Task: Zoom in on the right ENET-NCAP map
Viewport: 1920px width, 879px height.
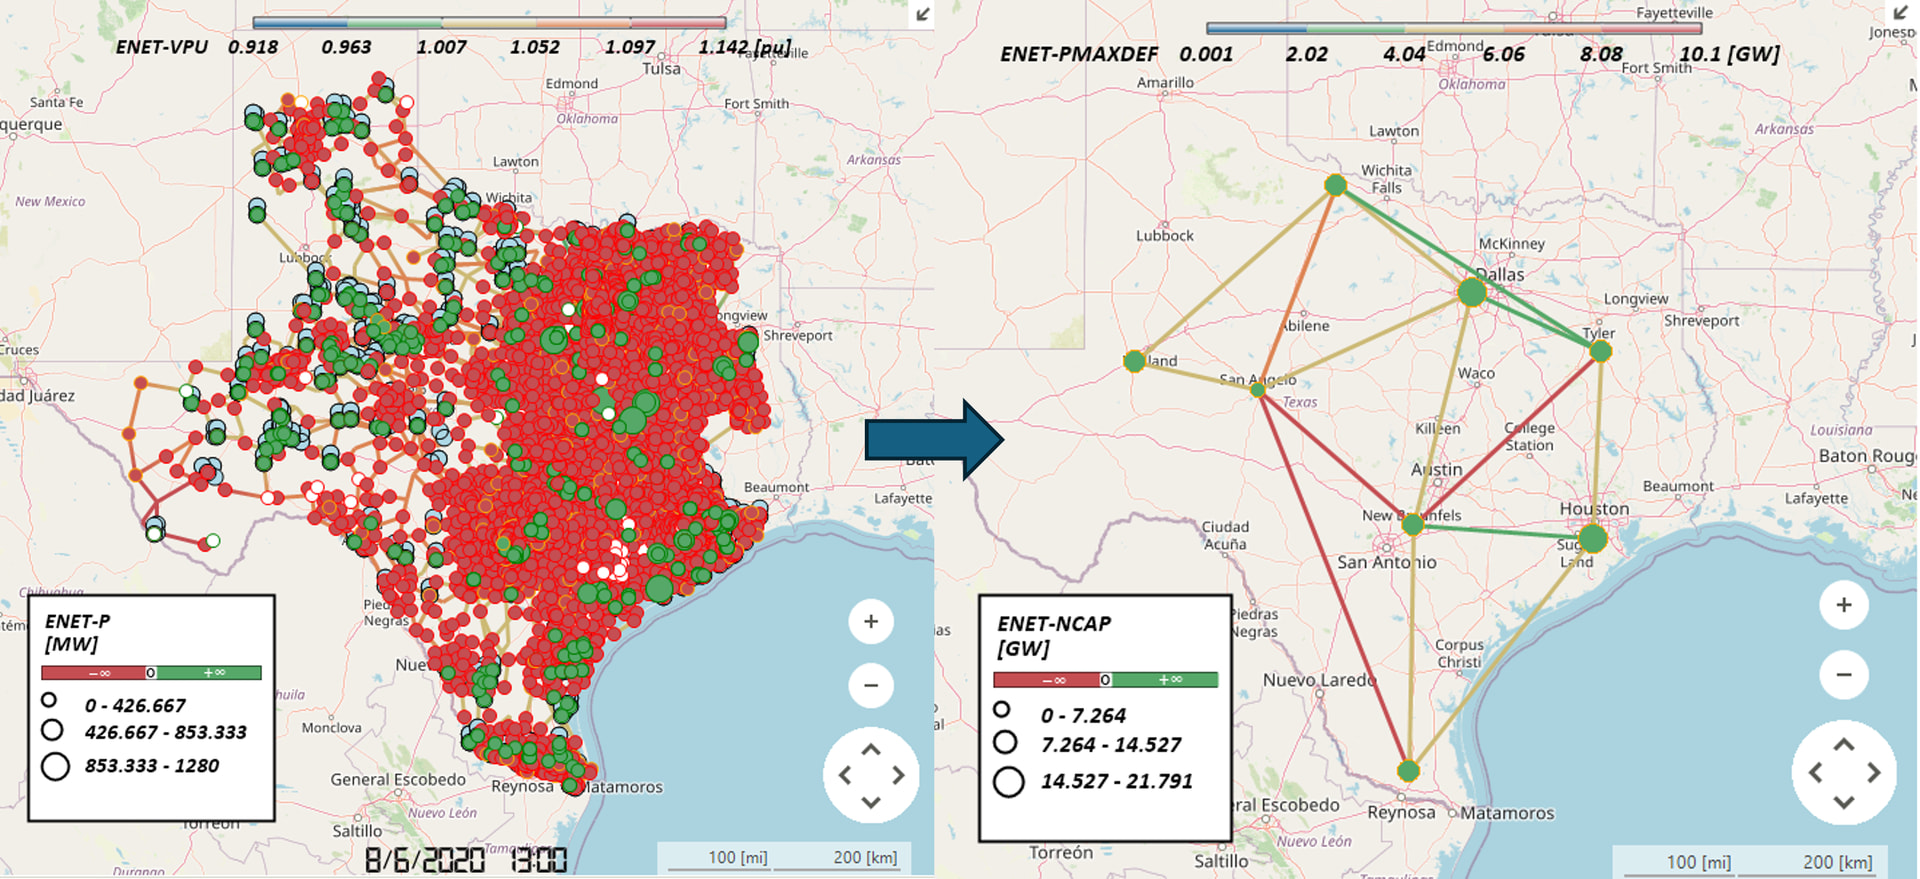Action: click(1843, 605)
